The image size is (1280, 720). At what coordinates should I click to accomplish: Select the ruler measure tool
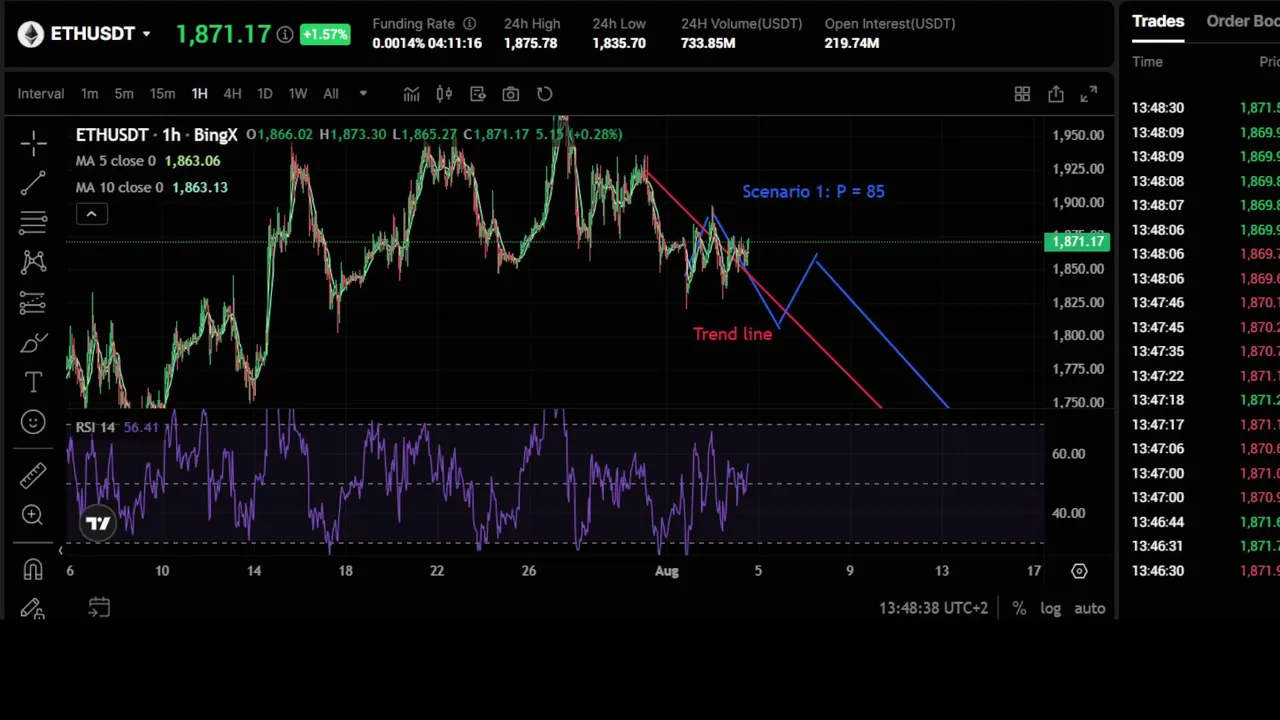[33, 475]
